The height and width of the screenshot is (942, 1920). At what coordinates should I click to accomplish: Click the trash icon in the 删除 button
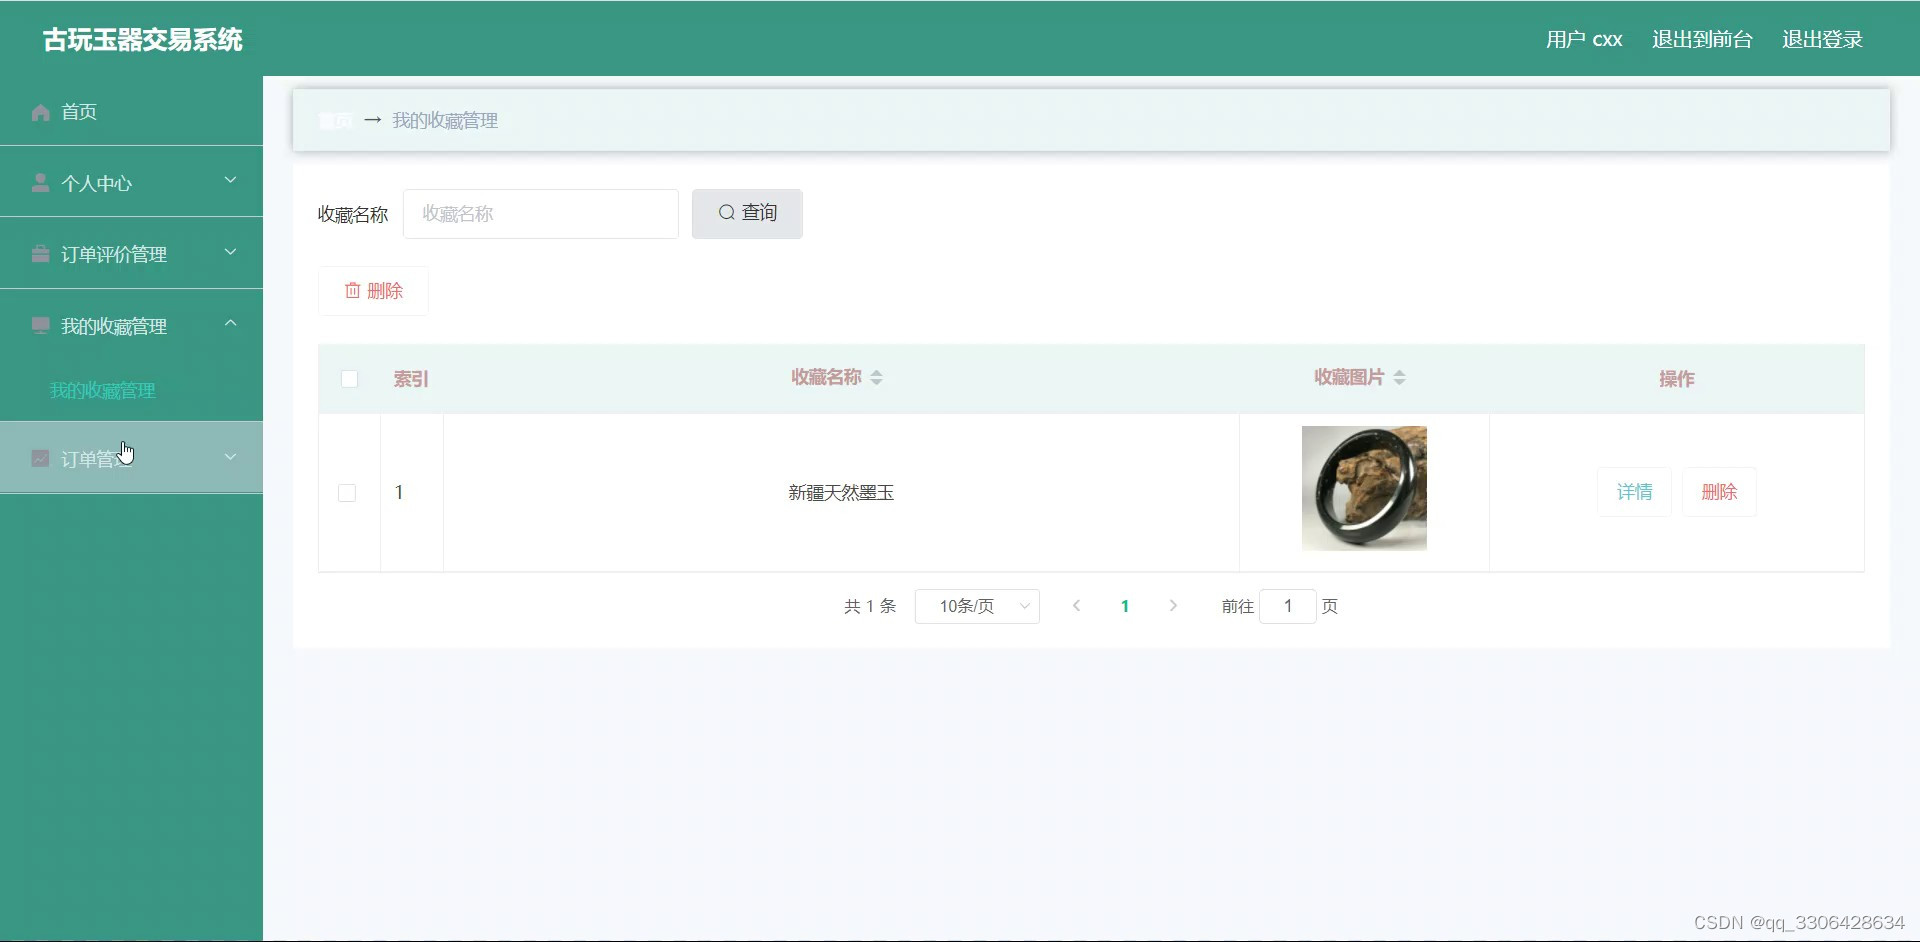(x=352, y=290)
